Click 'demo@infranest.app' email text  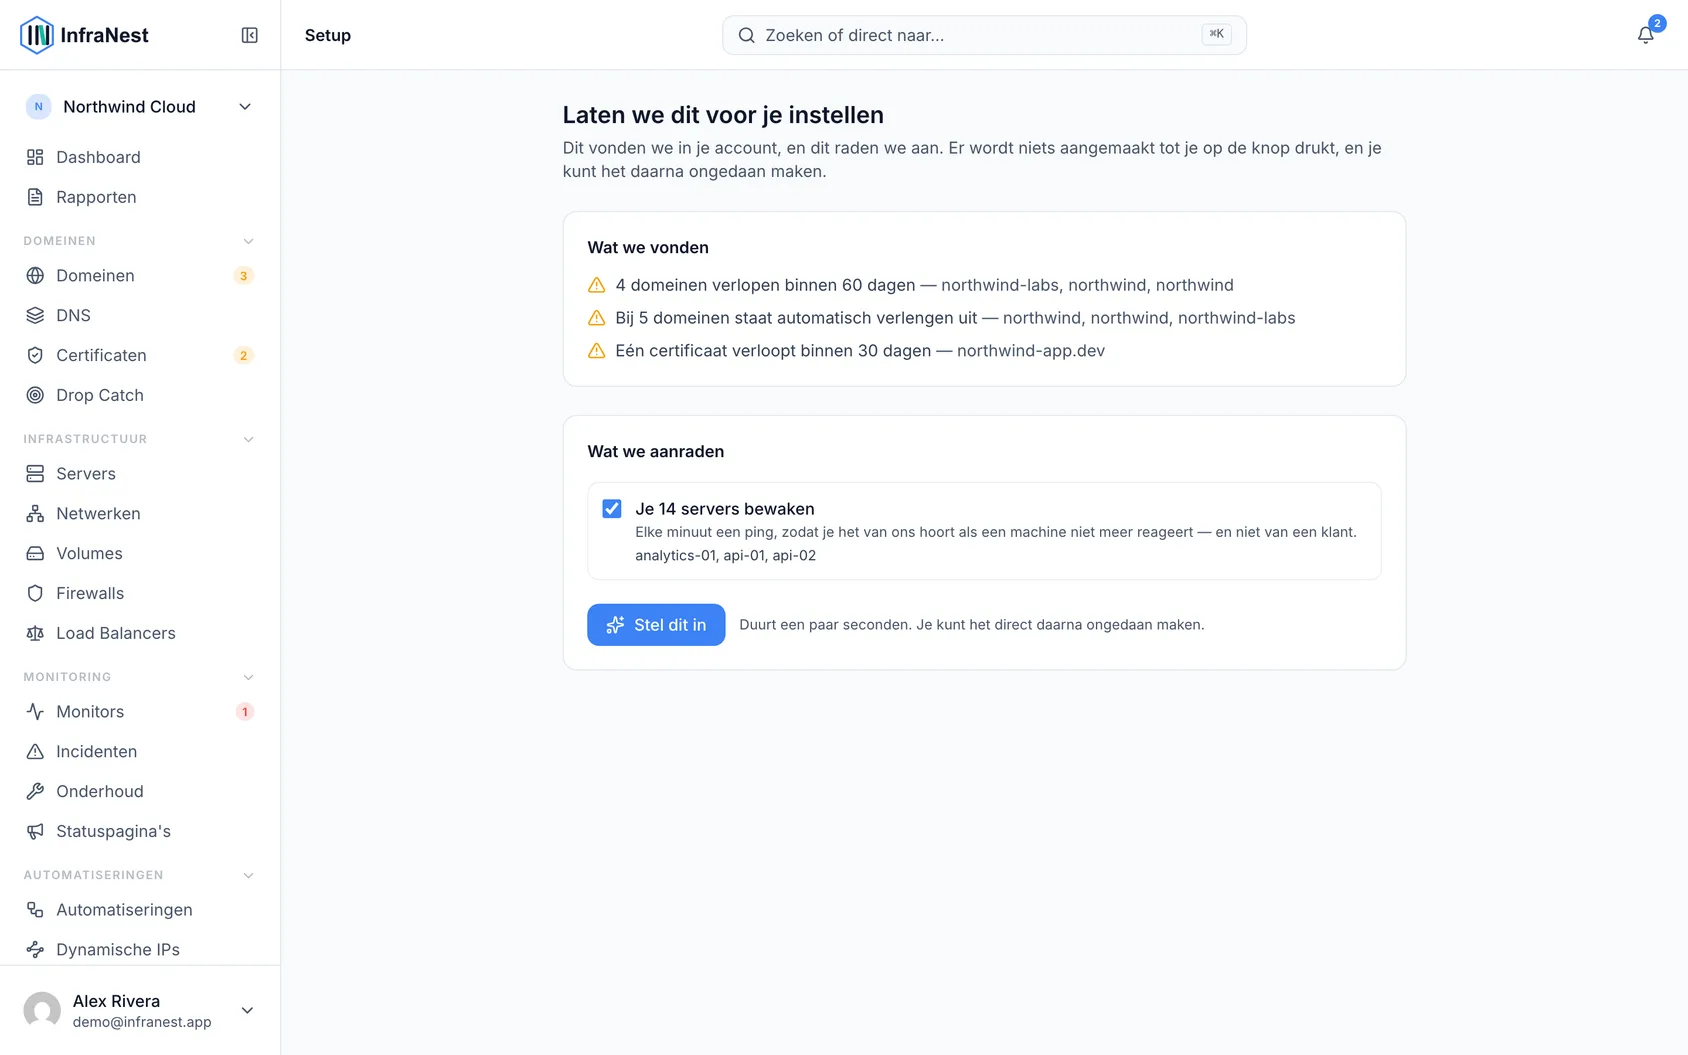(142, 1022)
